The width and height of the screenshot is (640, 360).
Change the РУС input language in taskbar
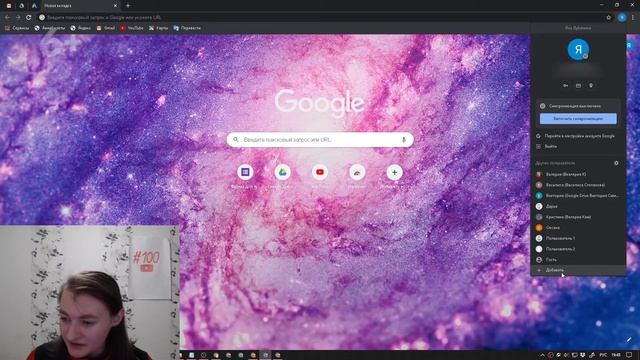(x=603, y=355)
